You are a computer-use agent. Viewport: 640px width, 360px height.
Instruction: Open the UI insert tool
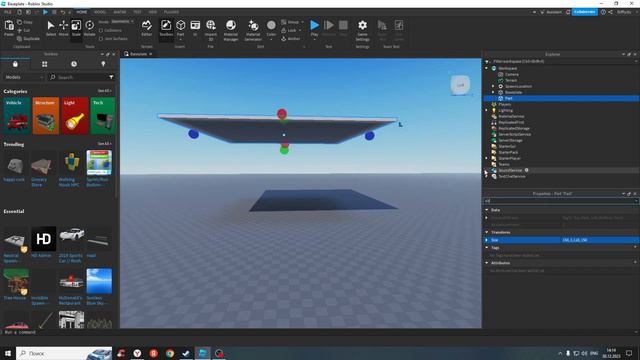195,28
